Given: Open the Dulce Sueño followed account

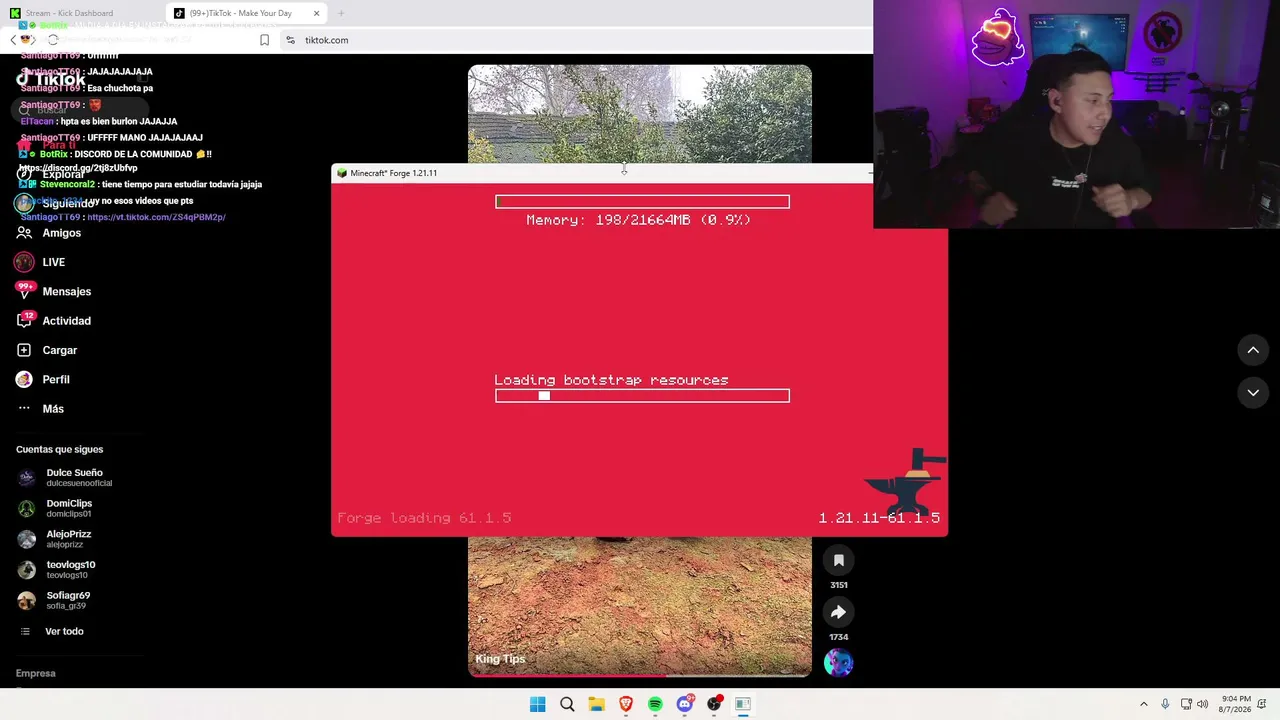Looking at the screenshot, I should click(64, 478).
